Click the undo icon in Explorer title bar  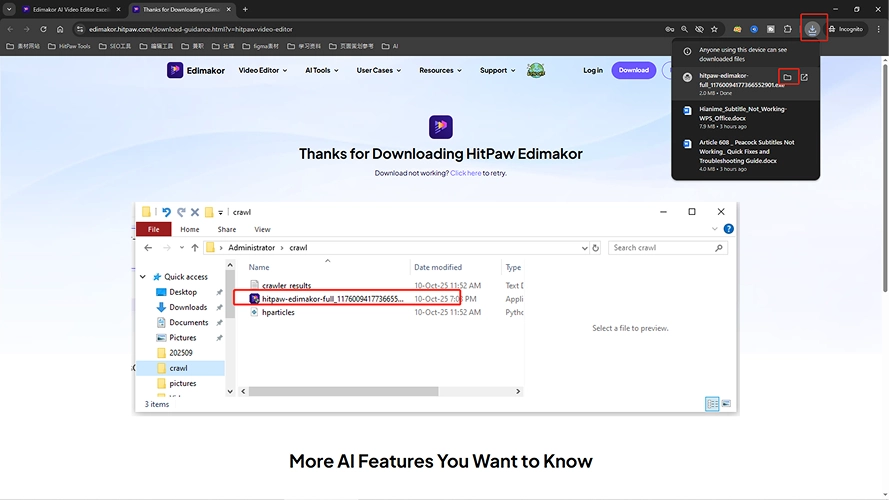tap(166, 212)
